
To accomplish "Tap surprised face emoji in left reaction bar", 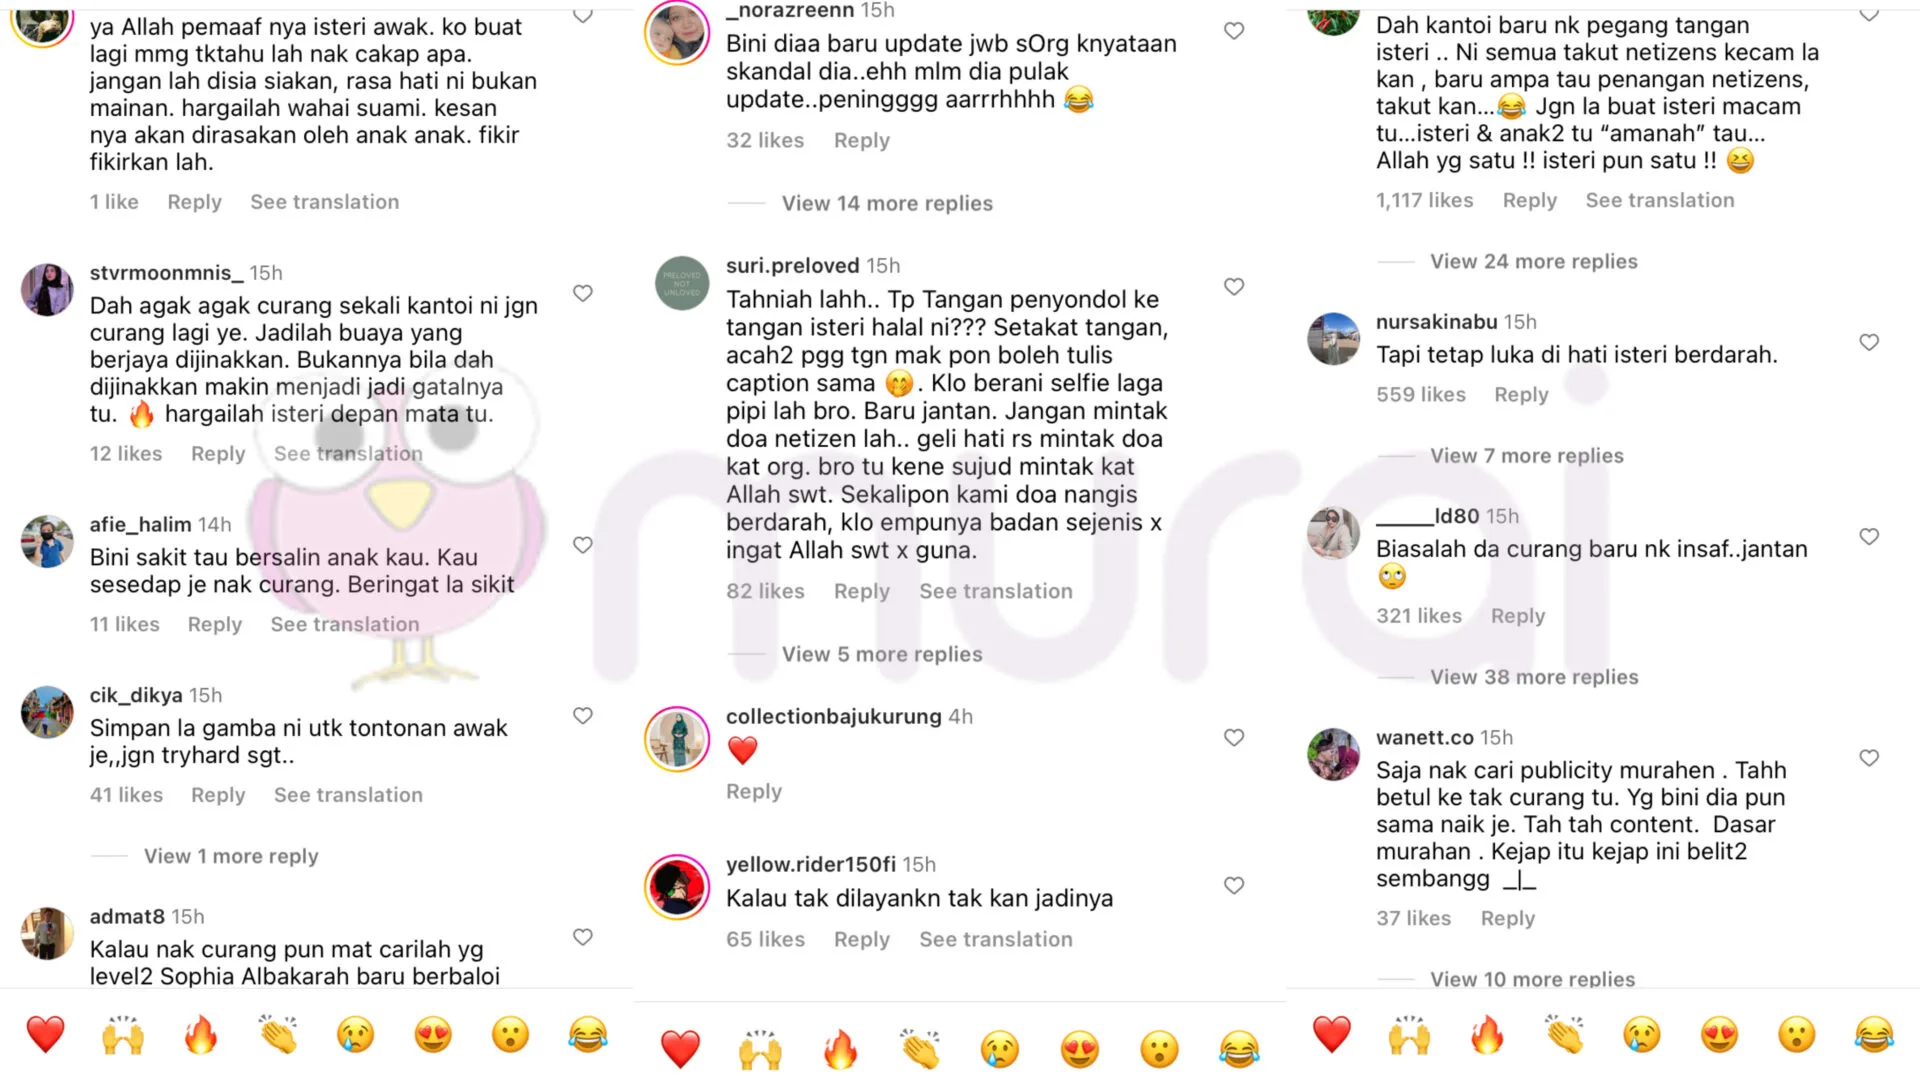I will [510, 1035].
